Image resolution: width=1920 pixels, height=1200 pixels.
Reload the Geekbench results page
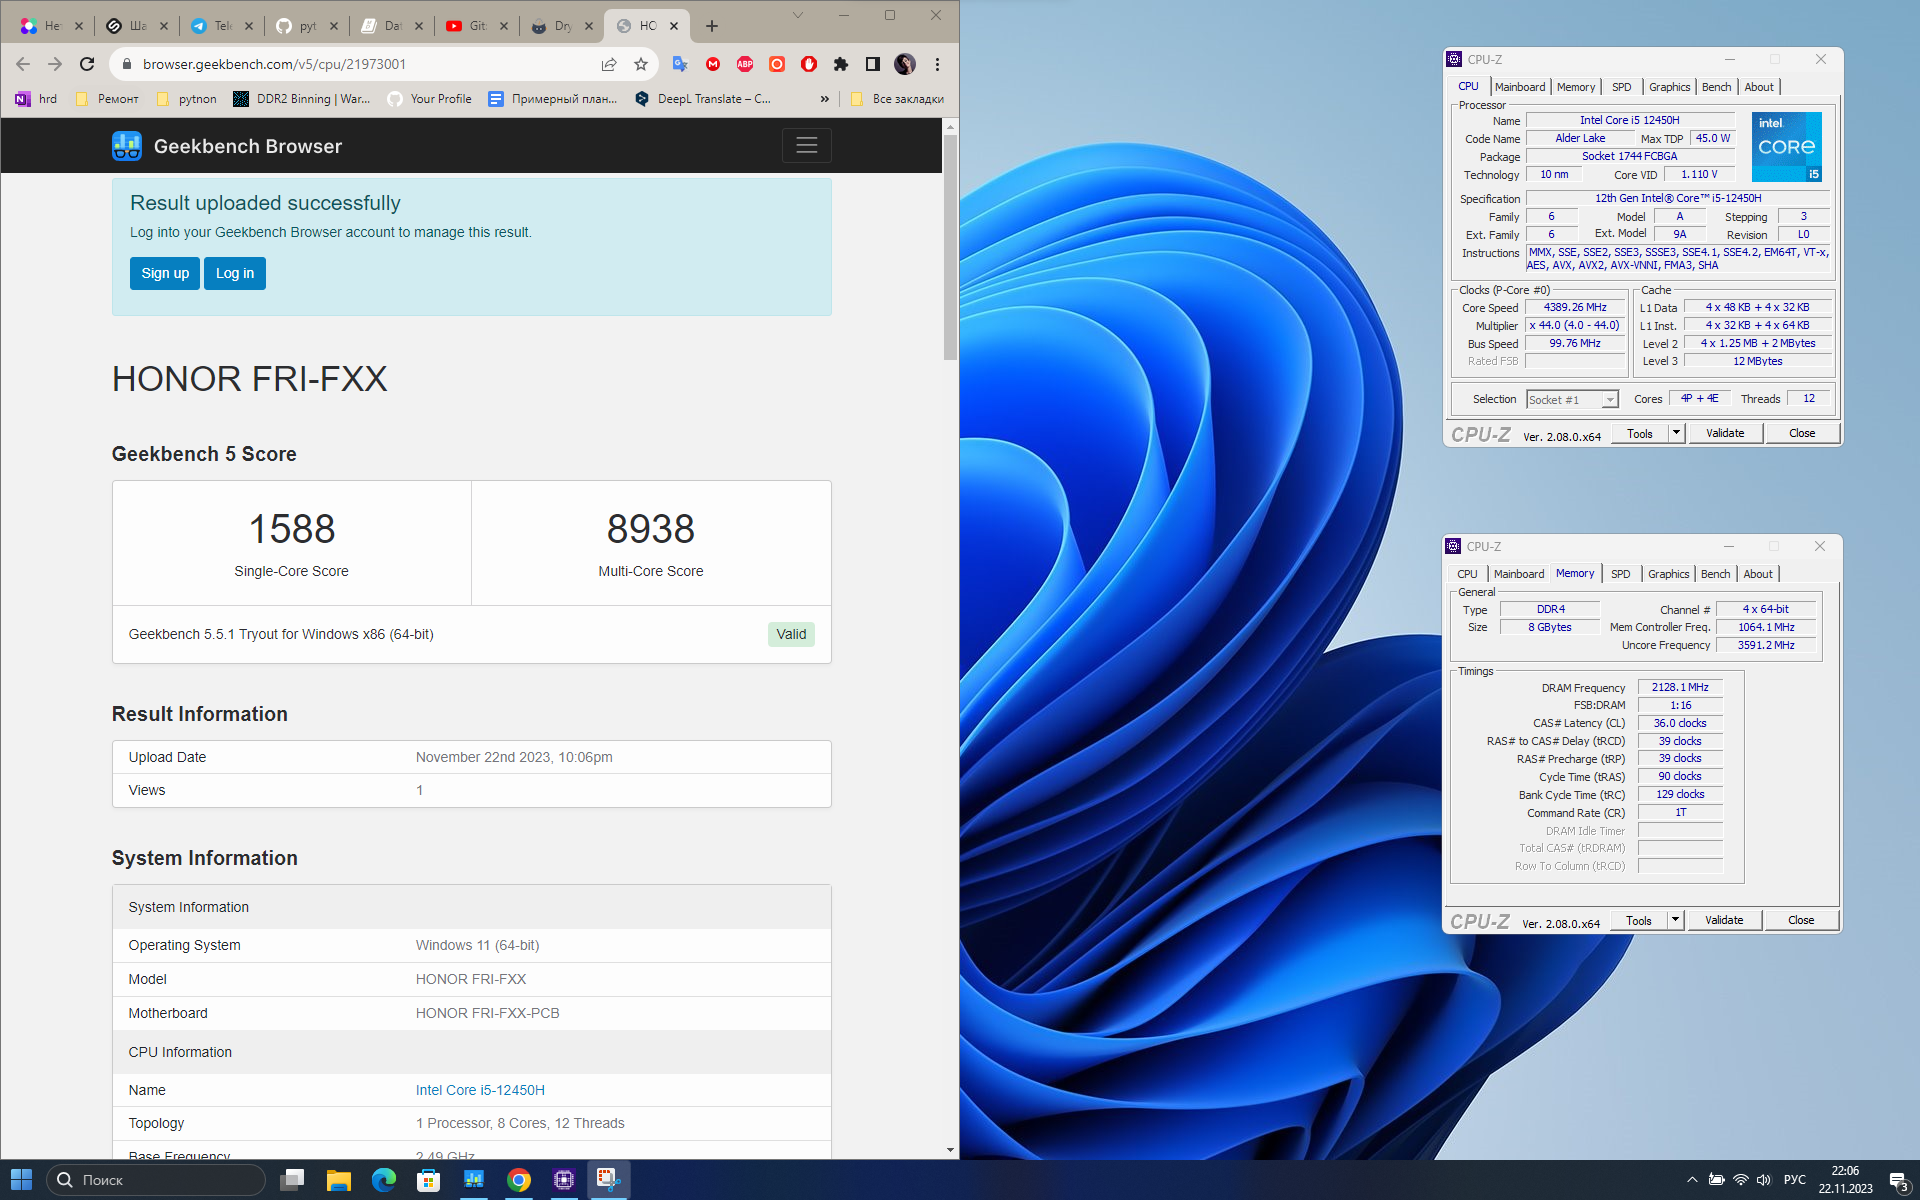click(87, 64)
